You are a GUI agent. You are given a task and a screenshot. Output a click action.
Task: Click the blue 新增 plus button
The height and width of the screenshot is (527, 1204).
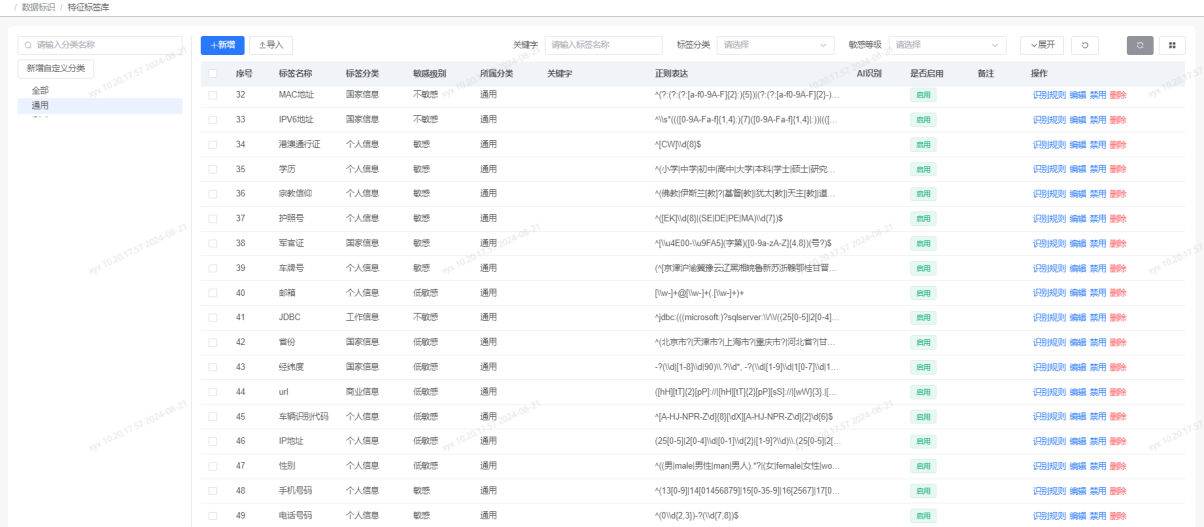222,45
